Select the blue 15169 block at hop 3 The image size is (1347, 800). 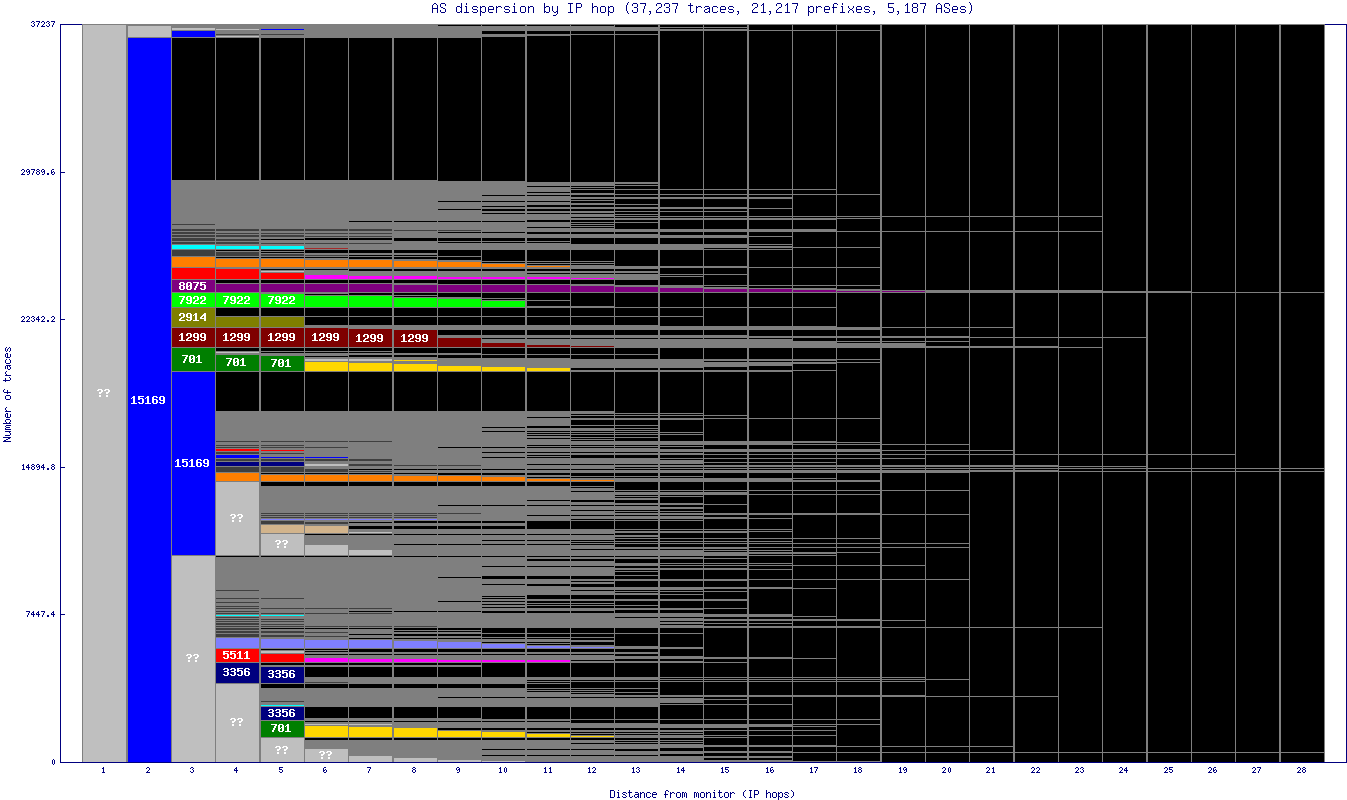click(192, 463)
